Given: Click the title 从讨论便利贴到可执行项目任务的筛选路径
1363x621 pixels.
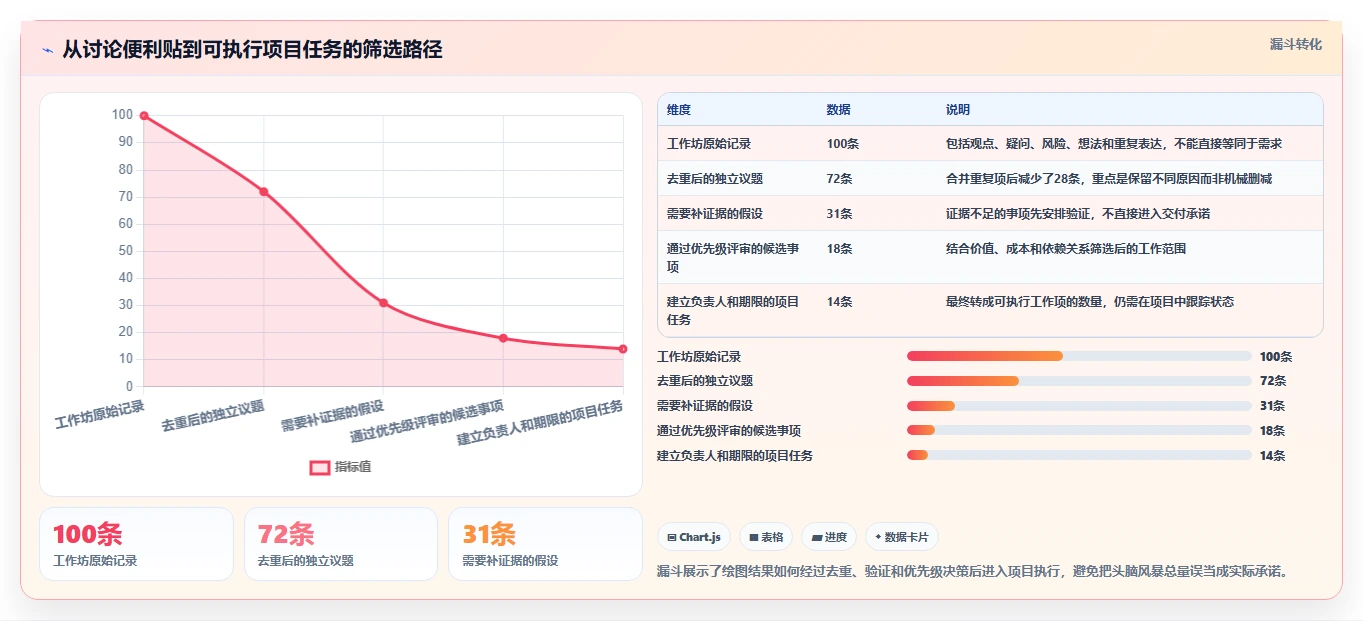Looking at the screenshot, I should 252,50.
